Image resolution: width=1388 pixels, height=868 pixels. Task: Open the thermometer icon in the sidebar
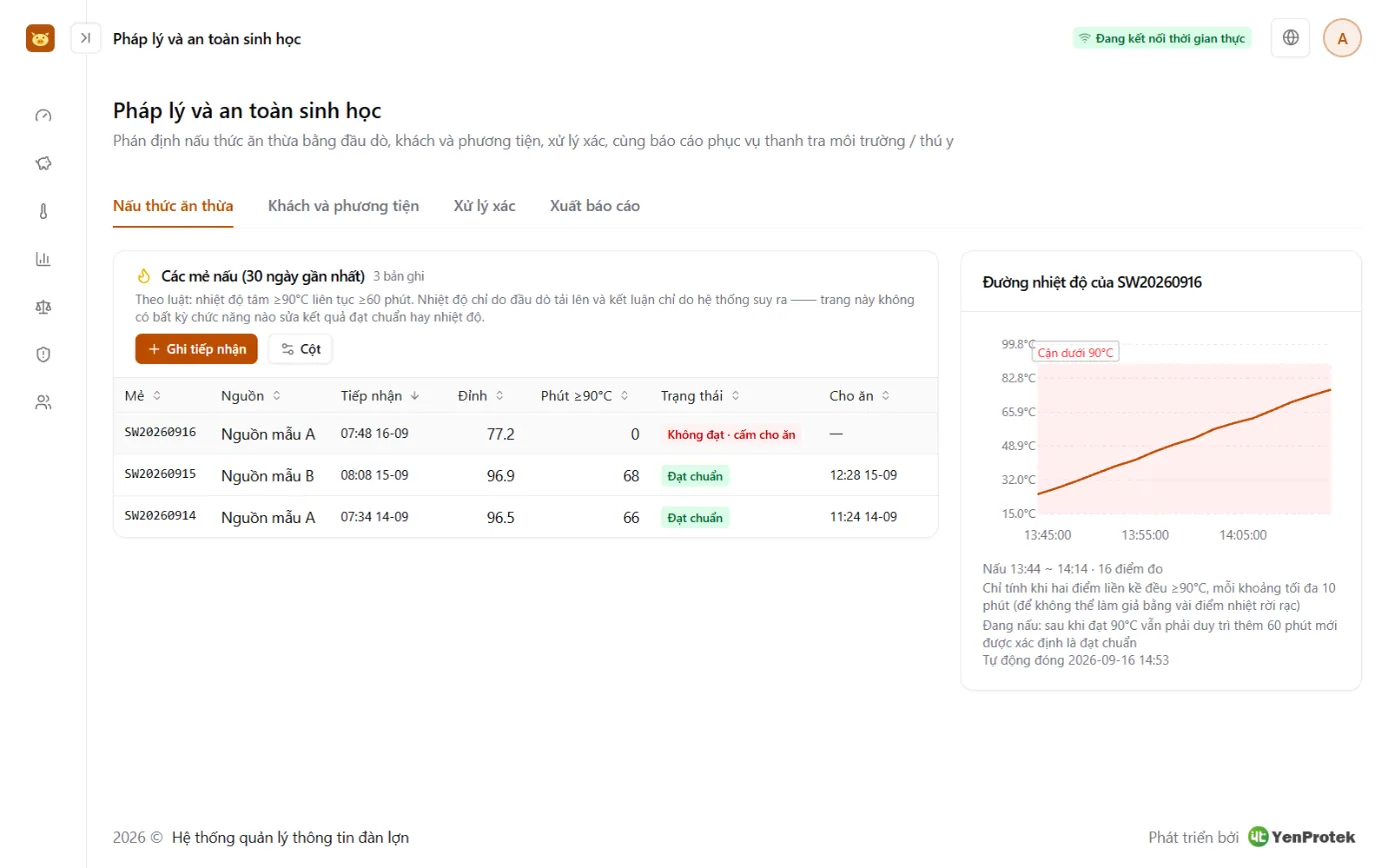point(43,211)
